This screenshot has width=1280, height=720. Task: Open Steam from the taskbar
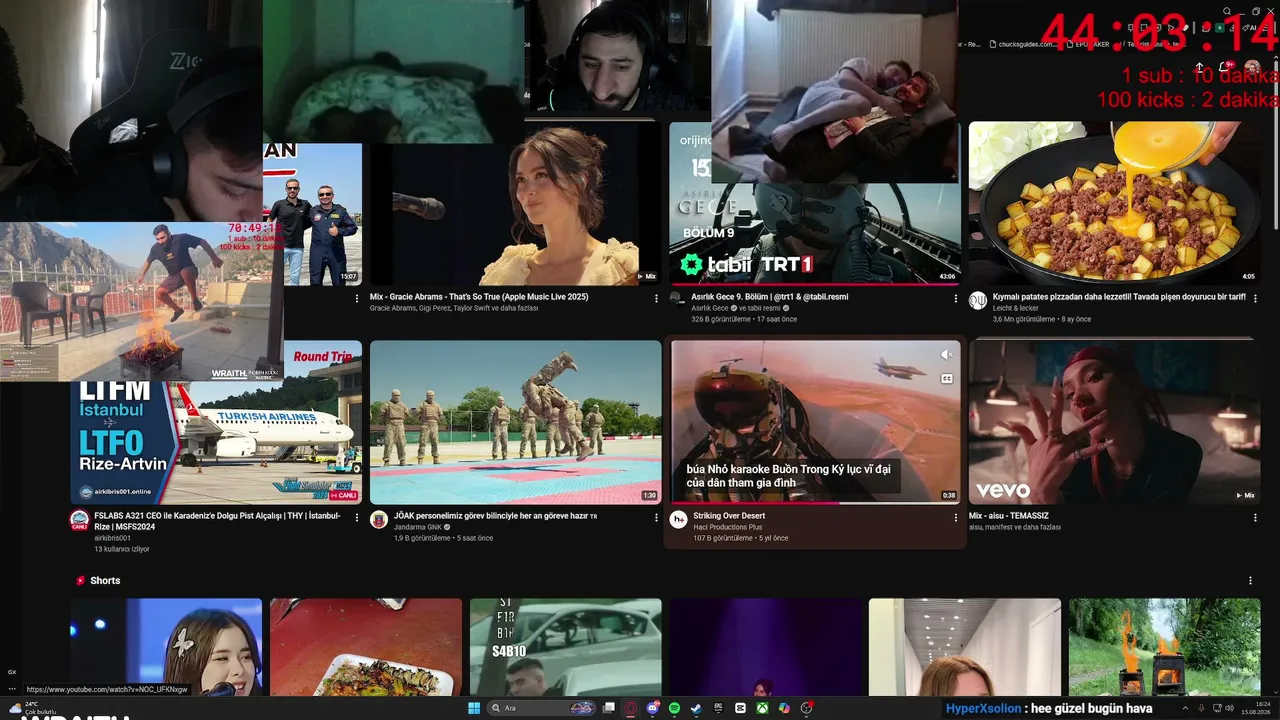pyautogui.click(x=696, y=708)
